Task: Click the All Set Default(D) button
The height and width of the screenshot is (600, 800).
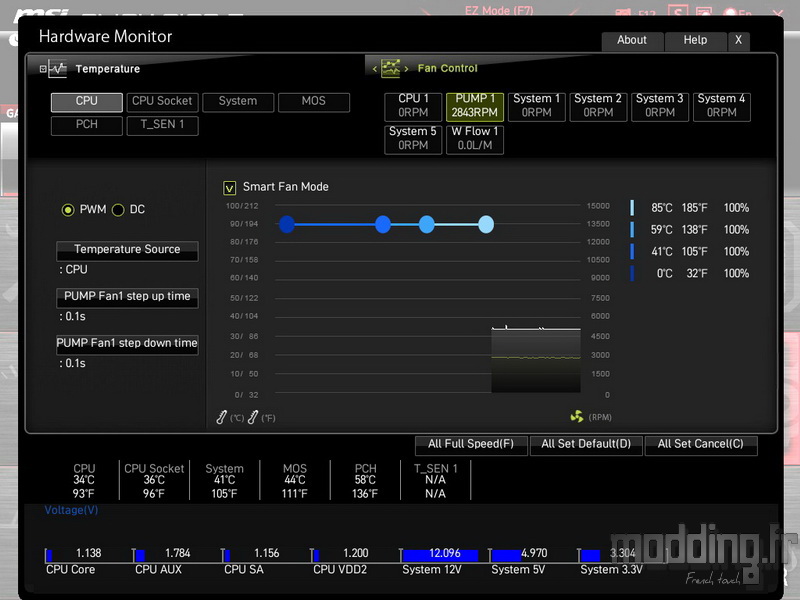Action: pyautogui.click(x=586, y=444)
